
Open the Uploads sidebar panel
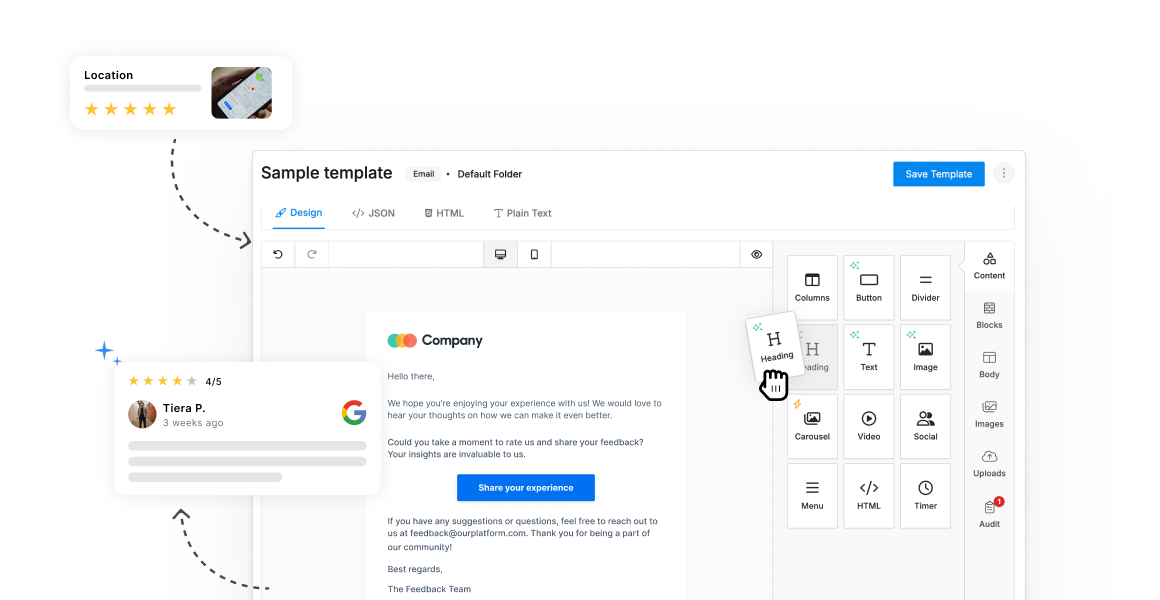[x=989, y=464]
